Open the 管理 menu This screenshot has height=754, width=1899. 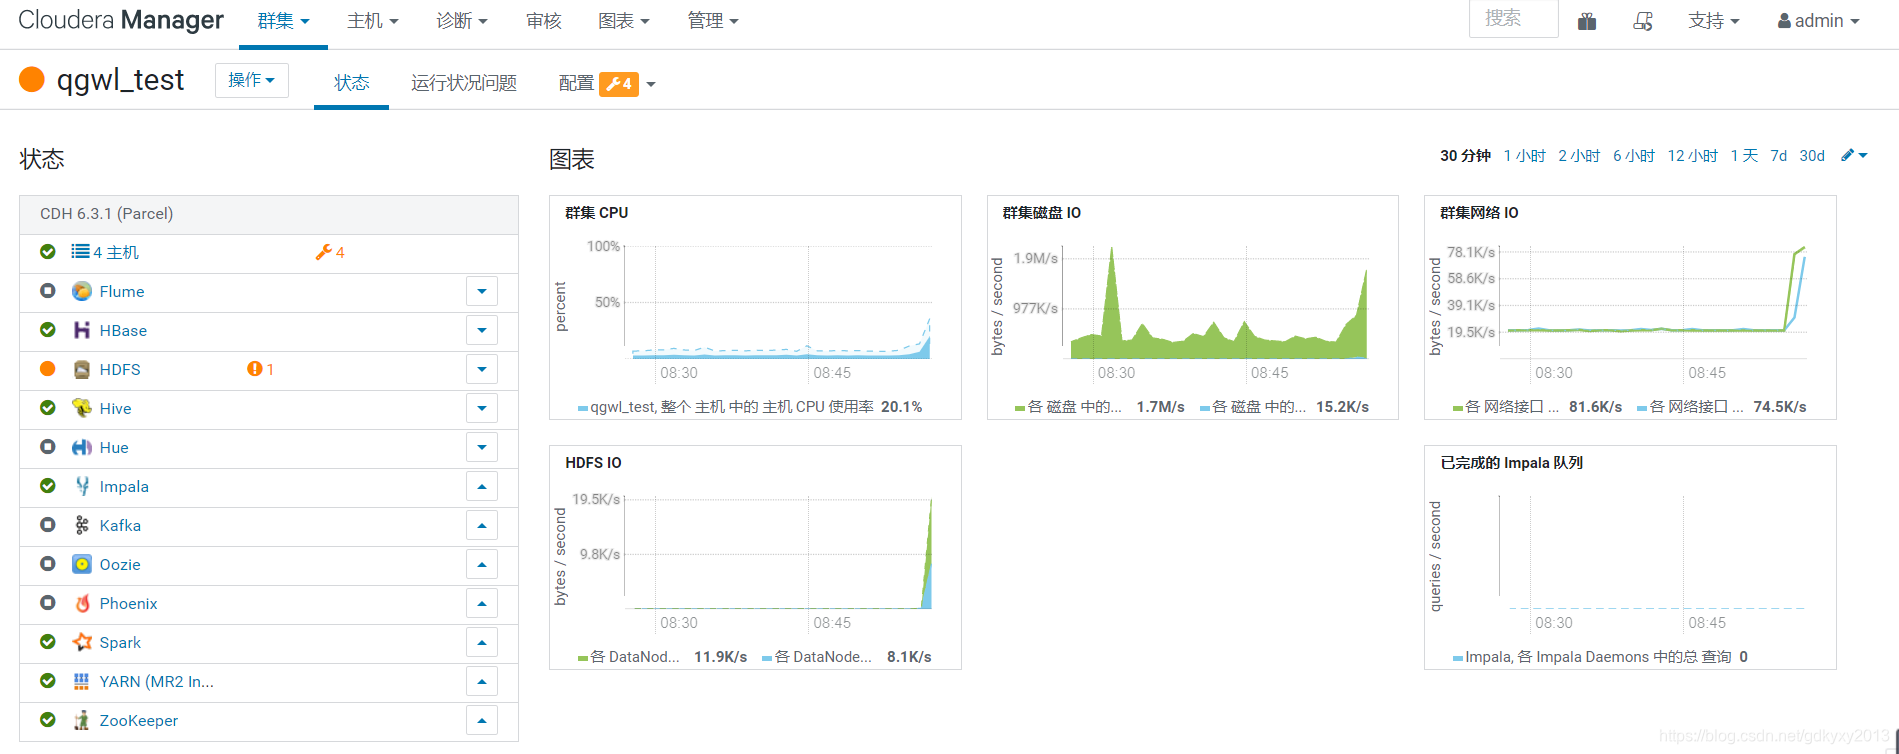pos(713,21)
